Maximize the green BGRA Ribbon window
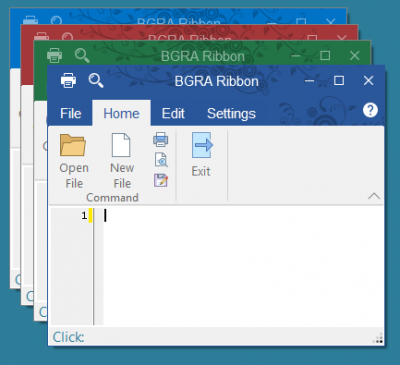Viewport: 400px width, 365px height. click(x=325, y=55)
